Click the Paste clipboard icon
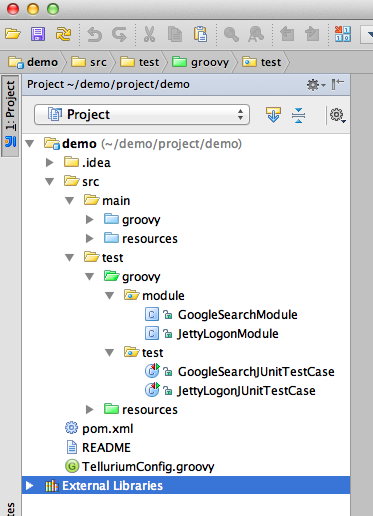The height and width of the screenshot is (516, 373). click(x=200, y=34)
